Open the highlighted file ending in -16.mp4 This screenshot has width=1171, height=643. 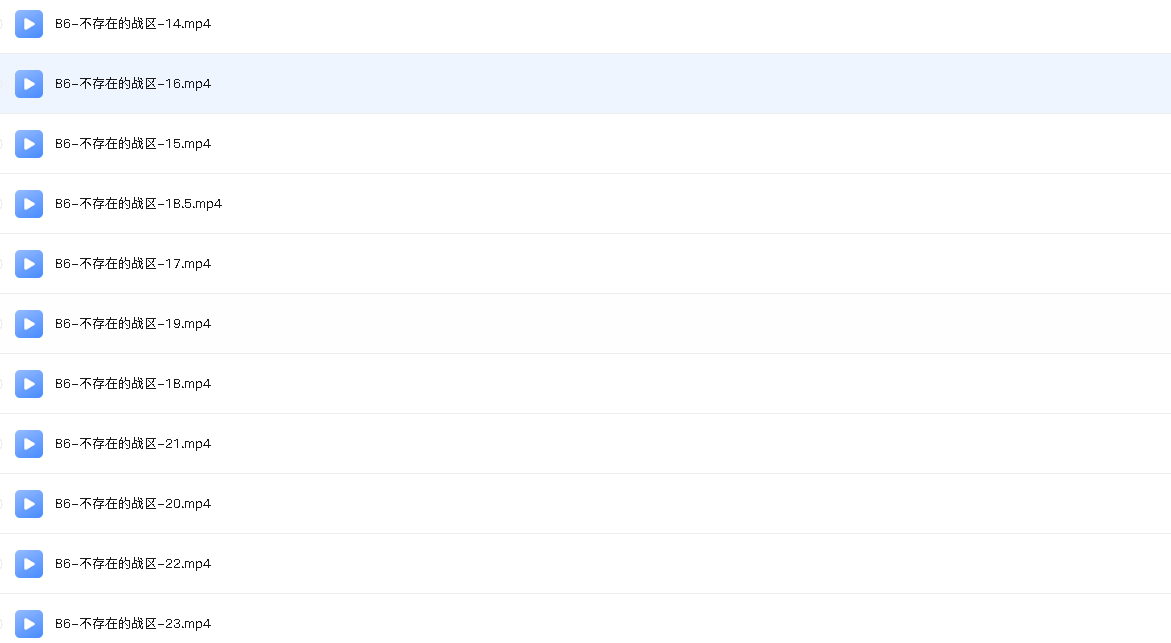pos(133,84)
